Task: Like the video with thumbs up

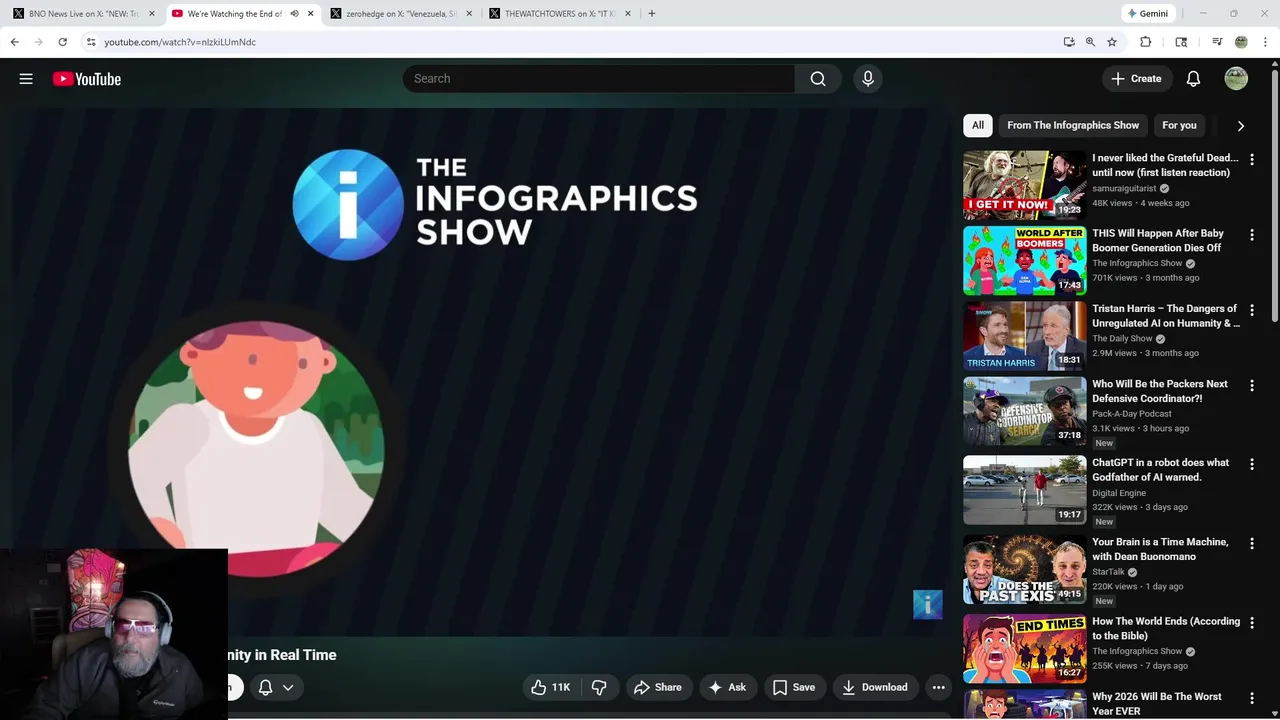Action: pyautogui.click(x=550, y=687)
